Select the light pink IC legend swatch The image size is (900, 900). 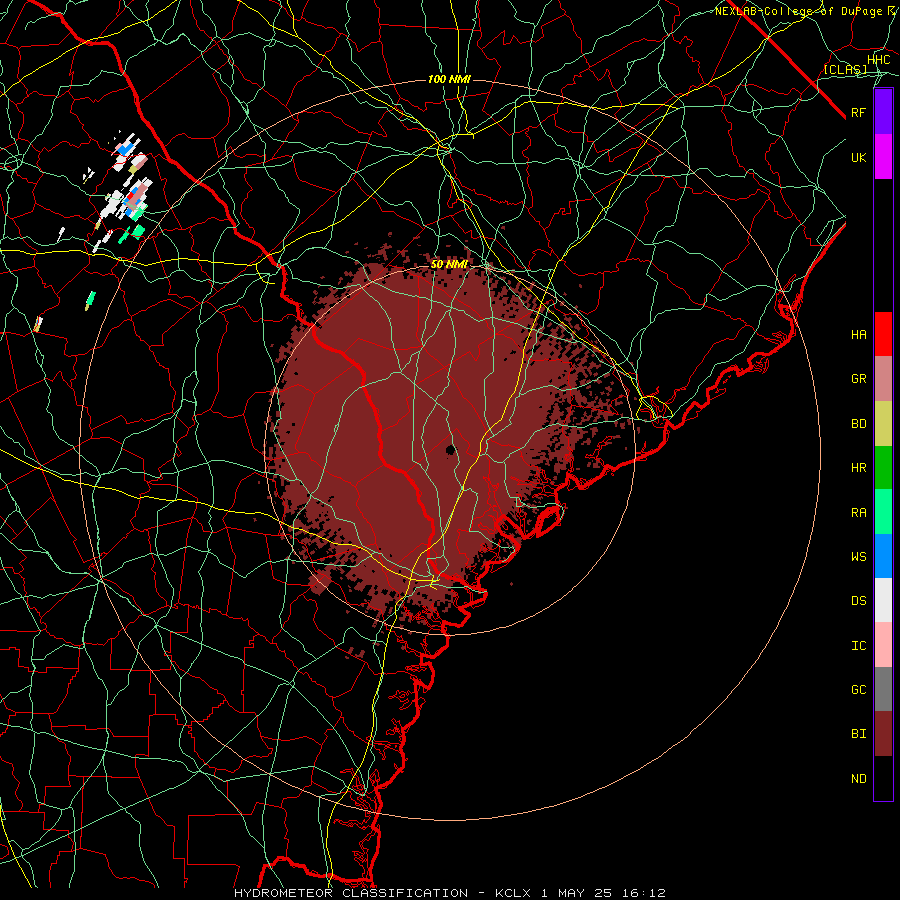tap(883, 645)
